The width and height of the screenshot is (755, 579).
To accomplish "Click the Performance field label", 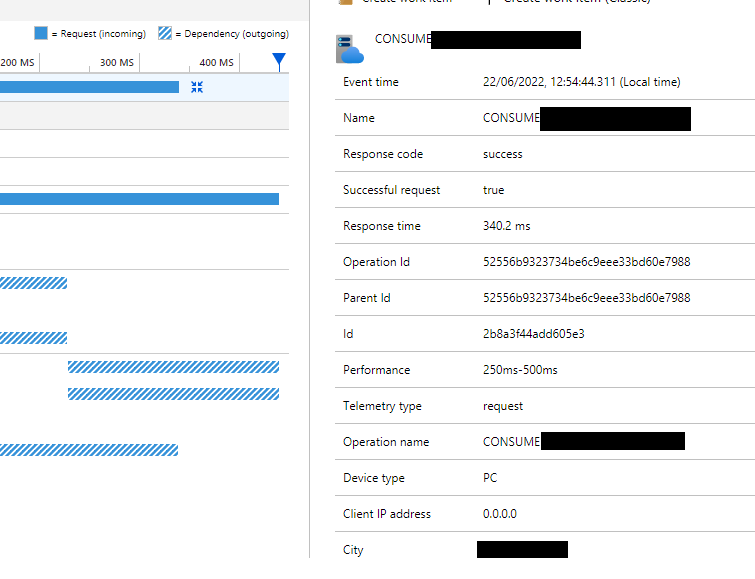I will coord(377,370).
